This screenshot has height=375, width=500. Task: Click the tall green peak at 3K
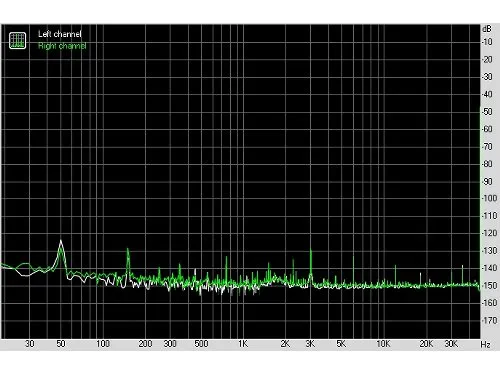coord(311,251)
